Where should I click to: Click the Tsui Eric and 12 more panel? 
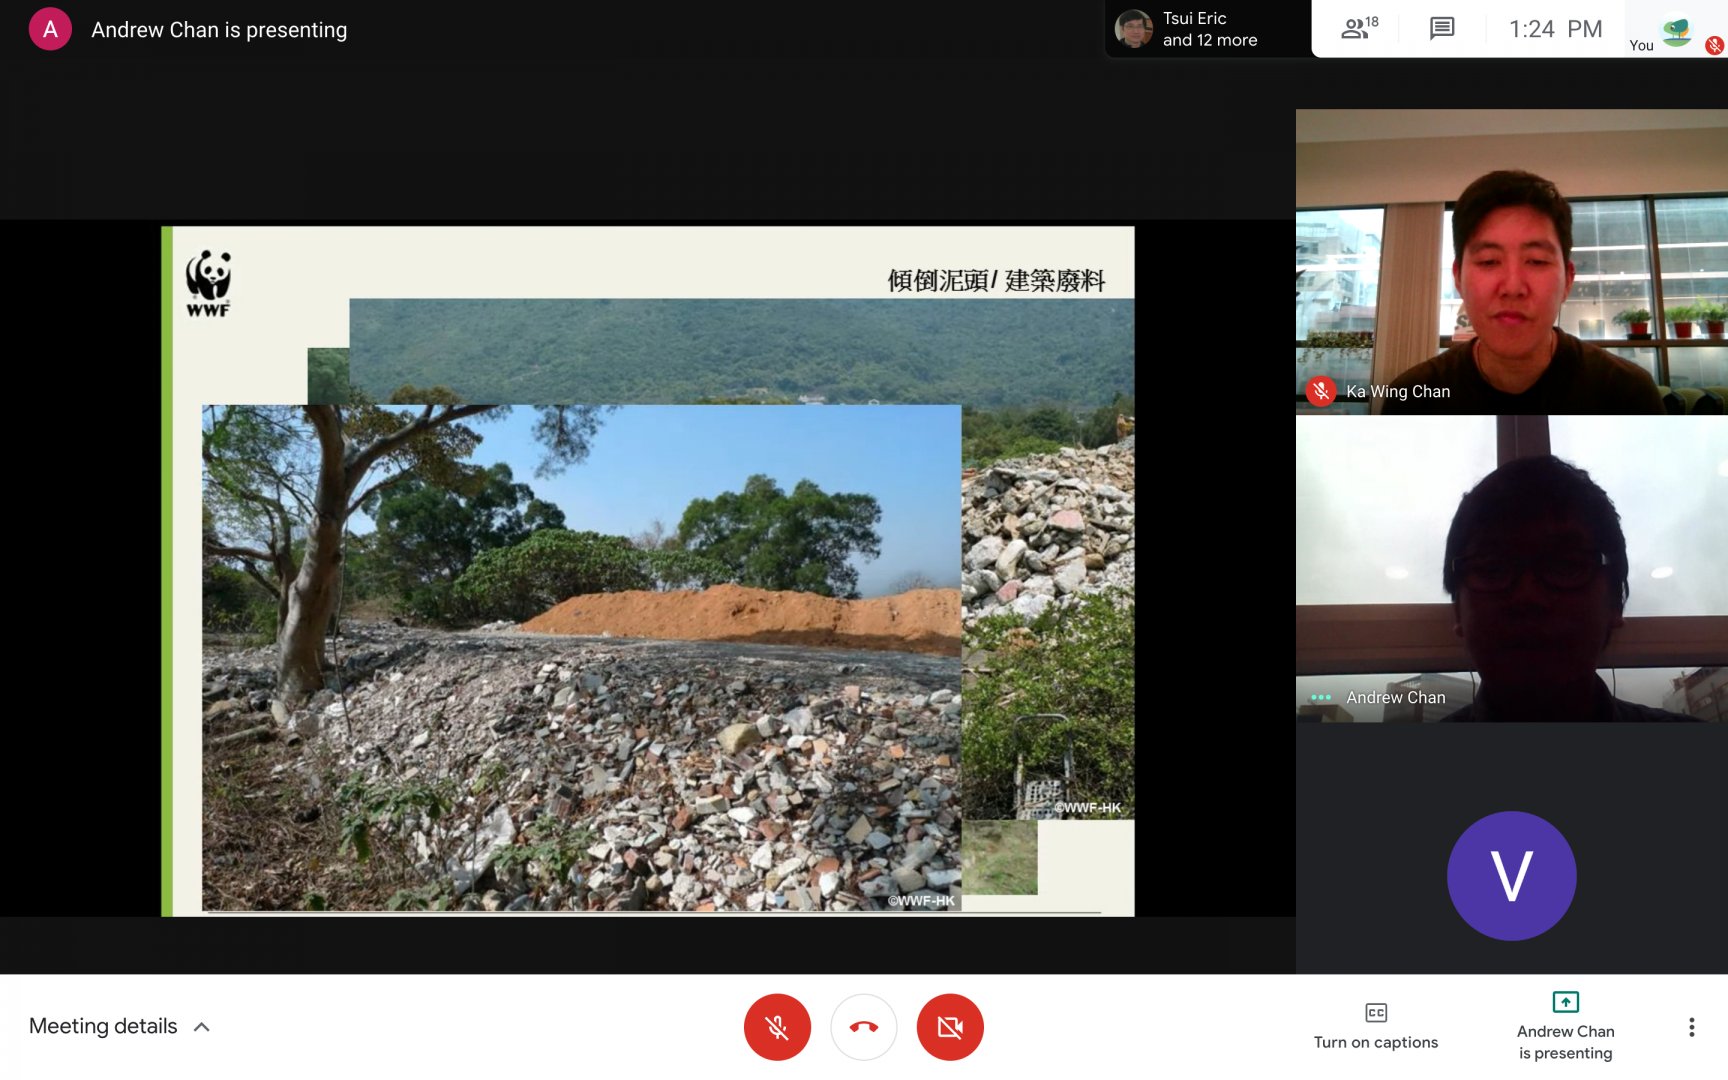tap(1207, 29)
